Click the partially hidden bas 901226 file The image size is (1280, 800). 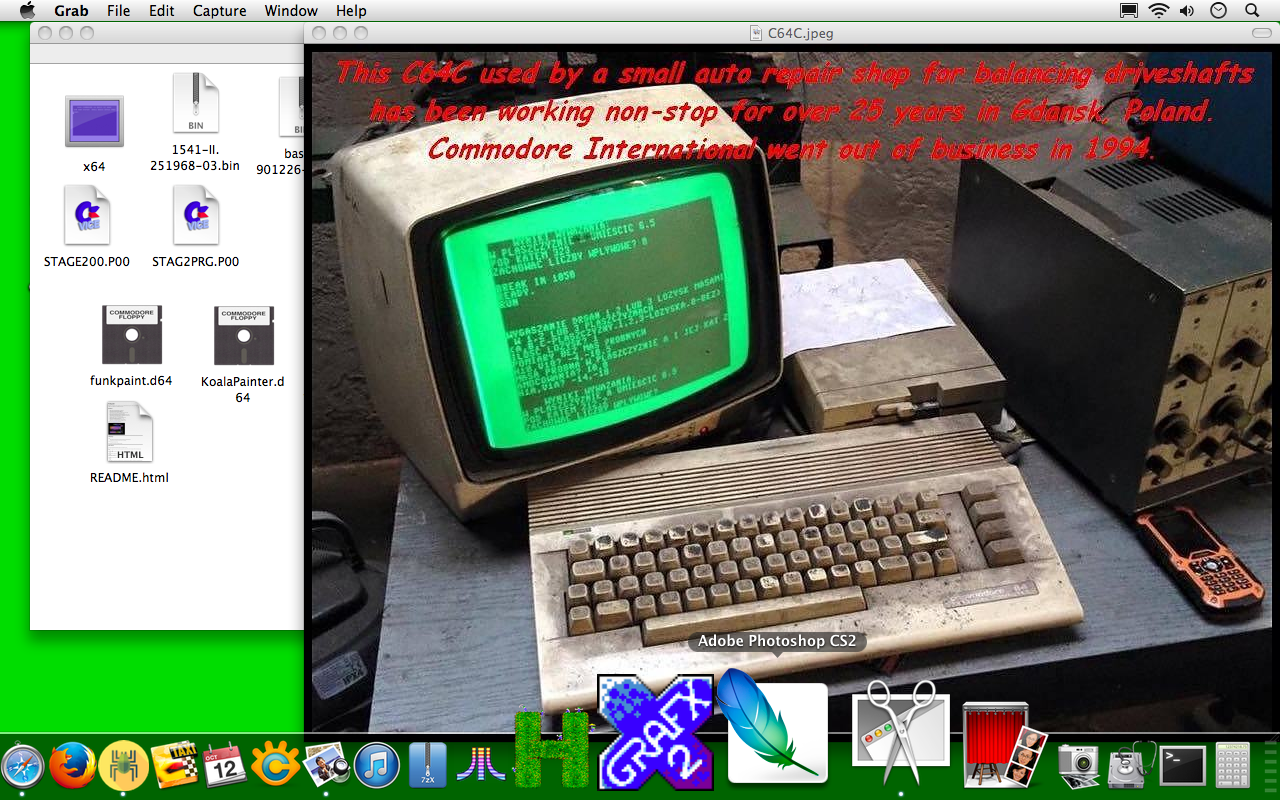pos(291,108)
